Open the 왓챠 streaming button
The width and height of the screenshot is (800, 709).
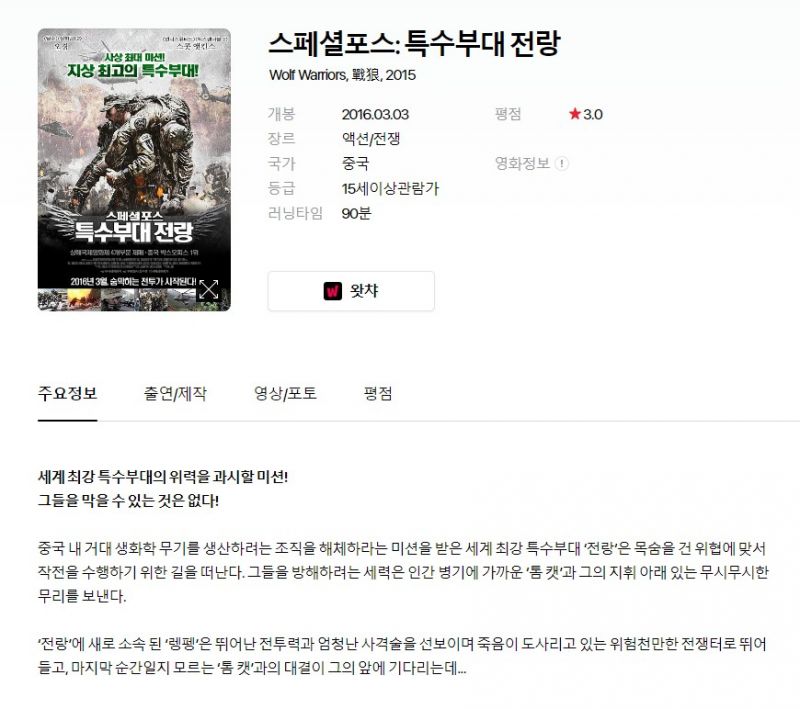351,291
